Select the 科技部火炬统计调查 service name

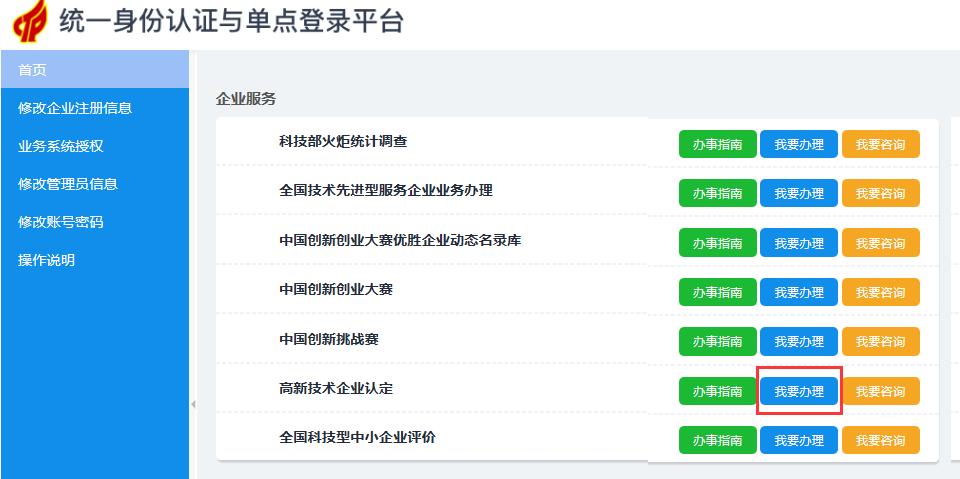pyautogui.click(x=343, y=141)
